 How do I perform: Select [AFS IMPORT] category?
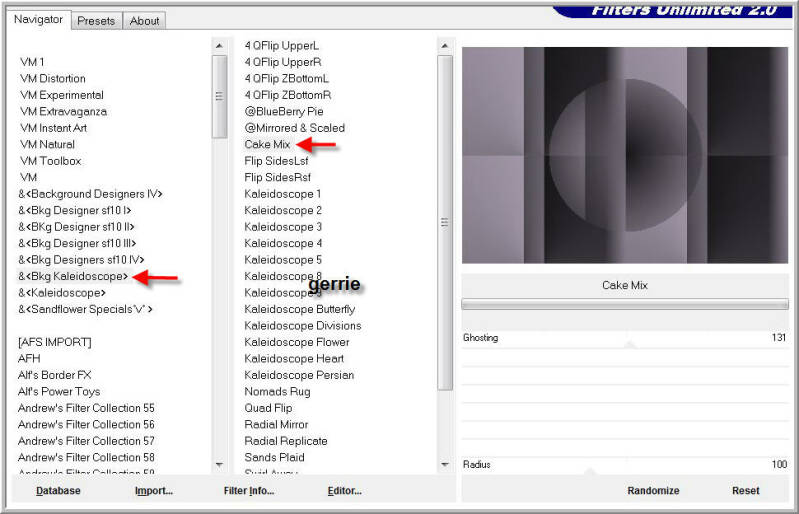click(55, 342)
